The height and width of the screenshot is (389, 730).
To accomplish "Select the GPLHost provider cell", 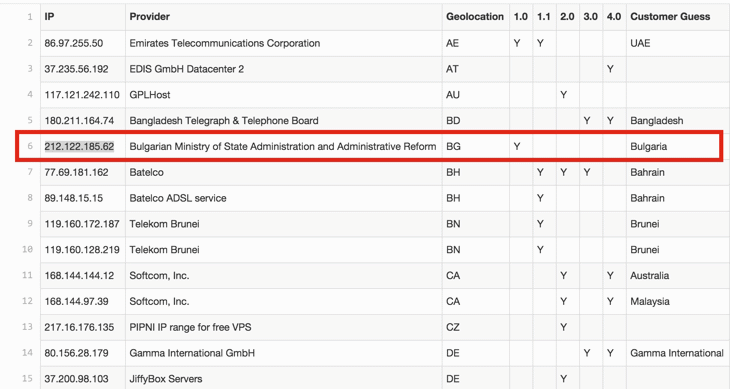I will (x=284, y=95).
